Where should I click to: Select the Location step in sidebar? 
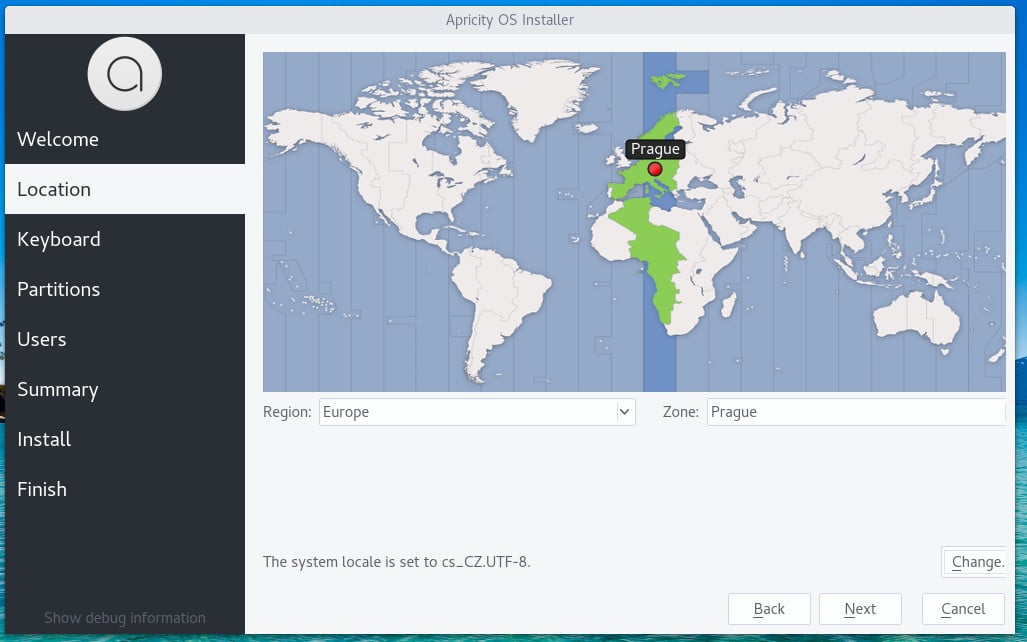pos(124,189)
